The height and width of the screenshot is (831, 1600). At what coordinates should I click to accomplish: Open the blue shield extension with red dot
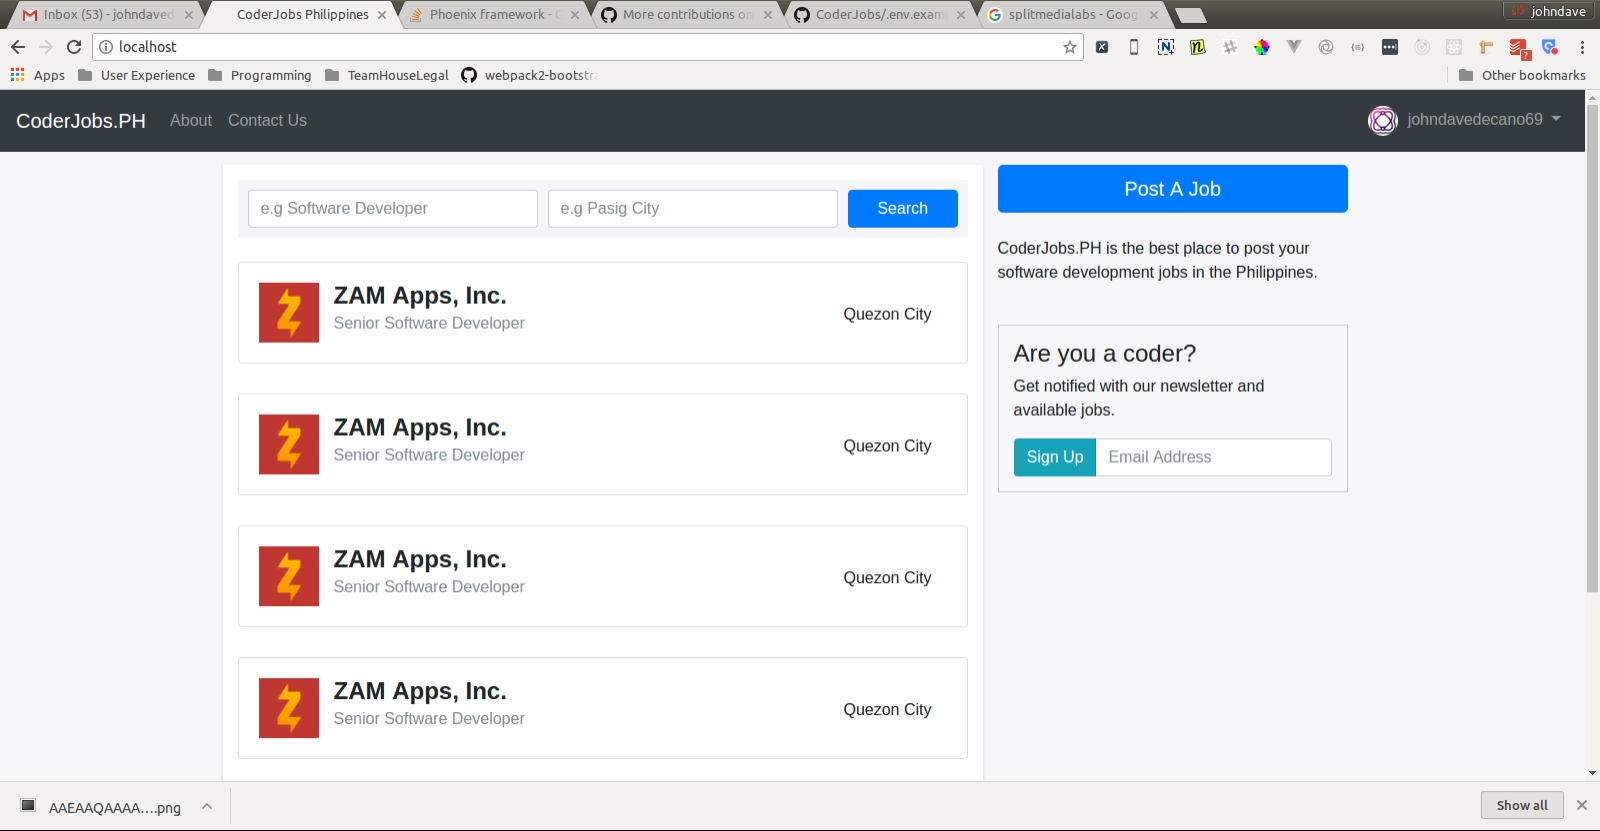tap(1550, 47)
